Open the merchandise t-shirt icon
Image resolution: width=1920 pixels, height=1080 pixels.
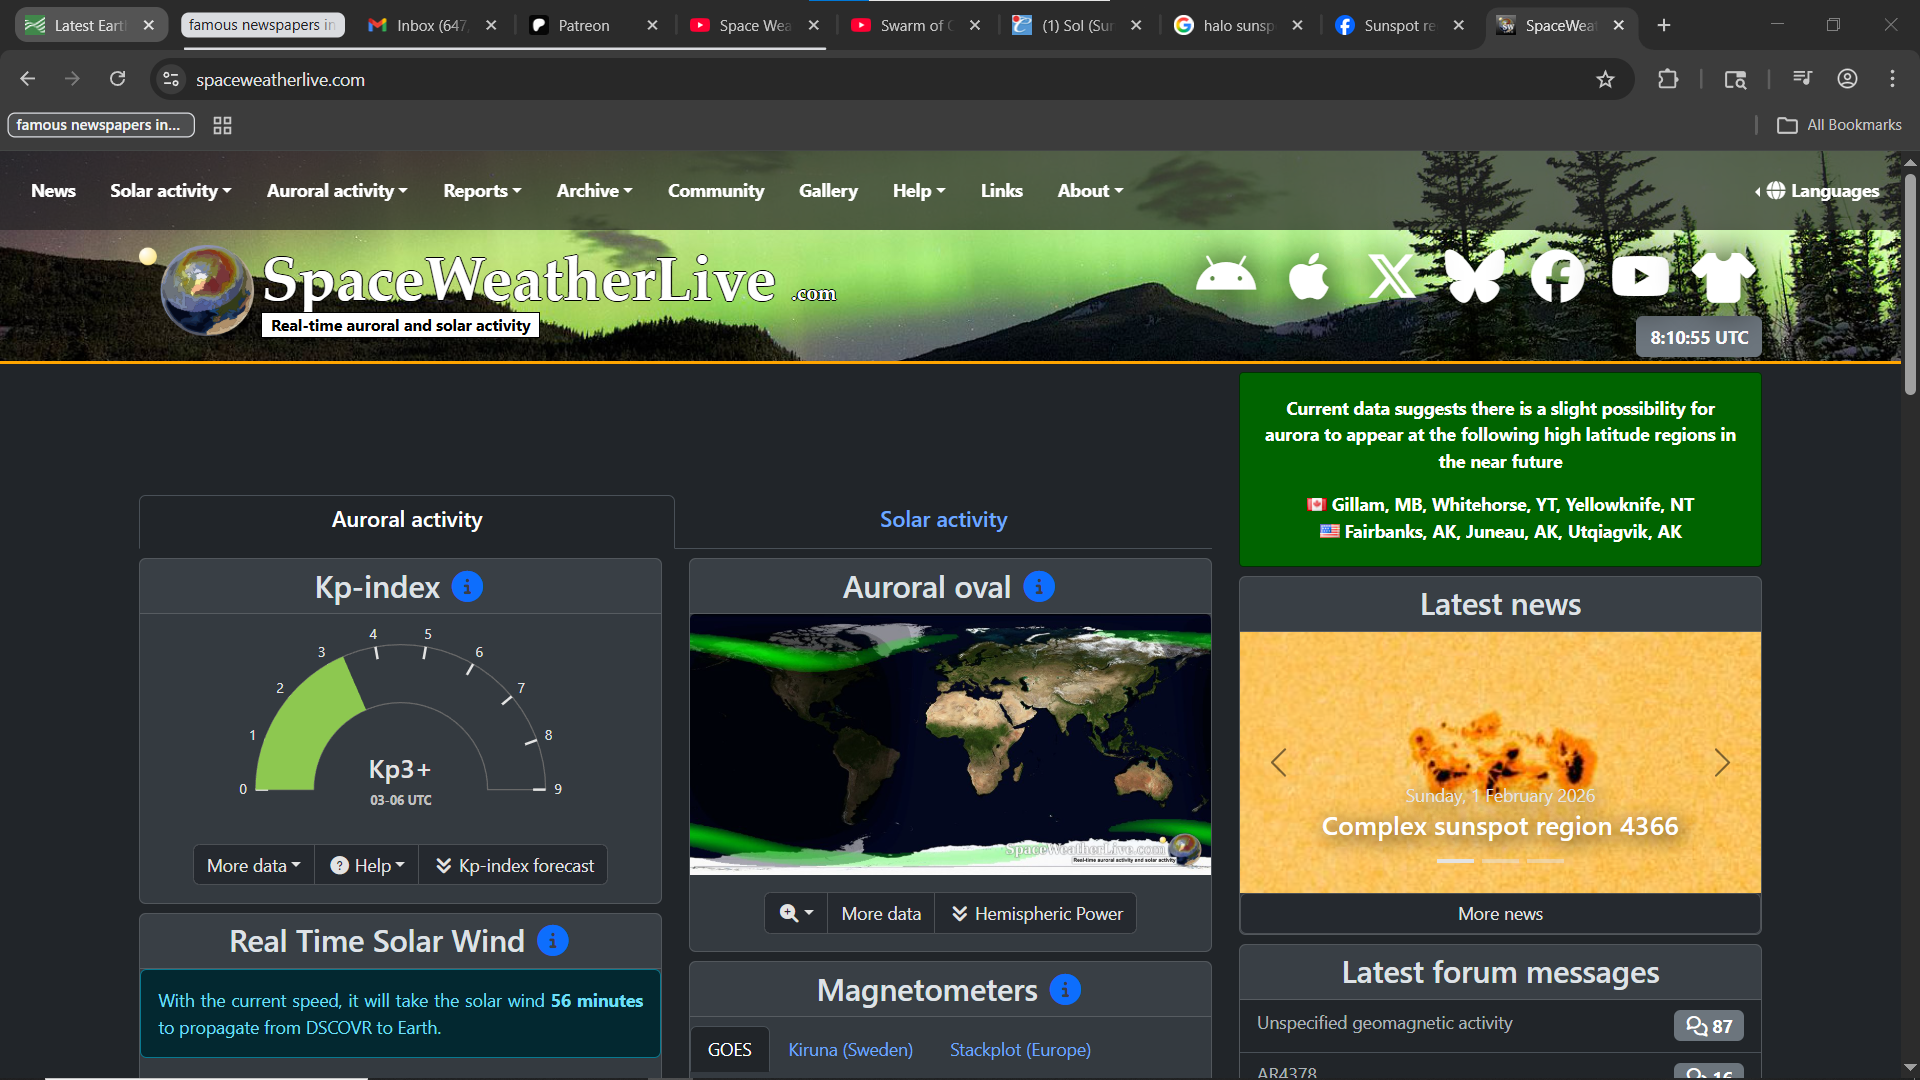tap(1723, 276)
